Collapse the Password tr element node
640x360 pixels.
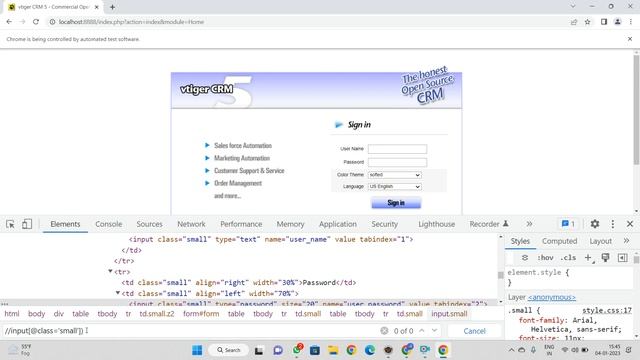pos(110,271)
